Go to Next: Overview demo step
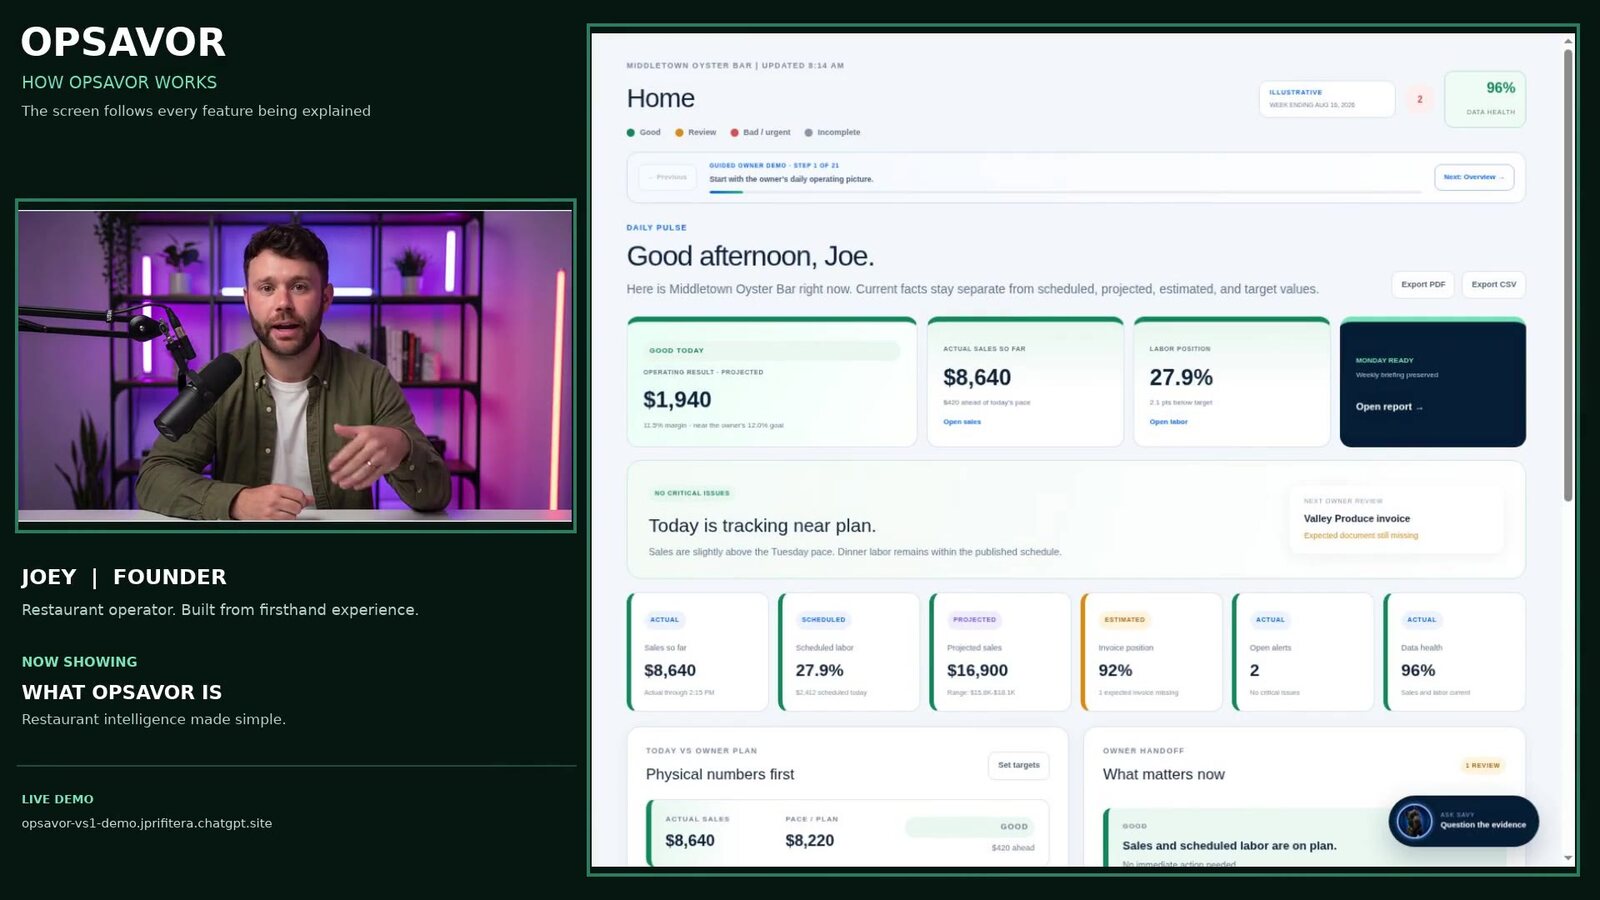Screen dimensions: 1600x900 click(1474, 177)
